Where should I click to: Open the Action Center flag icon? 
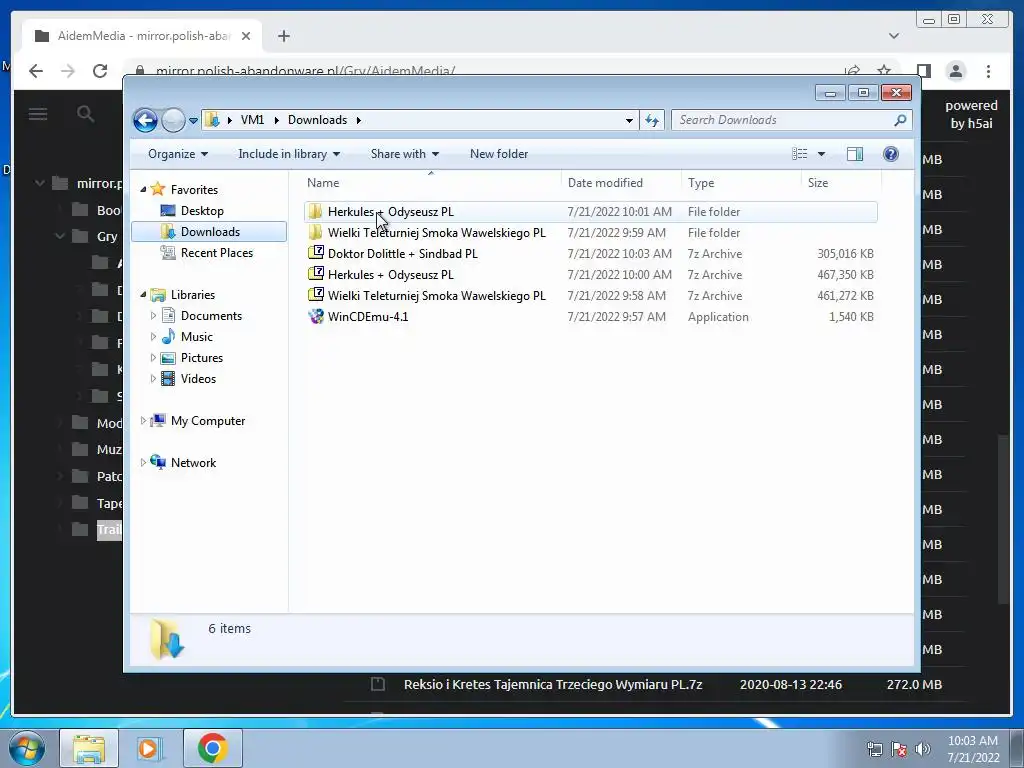pos(899,749)
